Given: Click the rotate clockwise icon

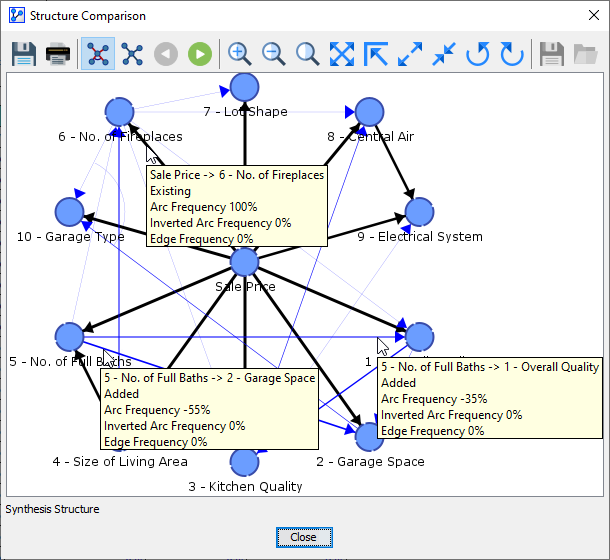Looking at the screenshot, I should tap(512, 54).
